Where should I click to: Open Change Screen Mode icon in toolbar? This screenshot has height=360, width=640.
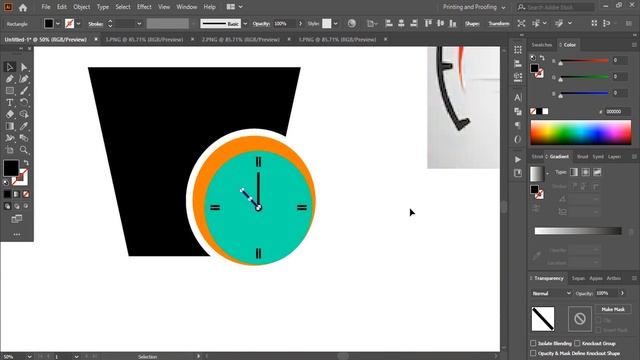click(17, 219)
